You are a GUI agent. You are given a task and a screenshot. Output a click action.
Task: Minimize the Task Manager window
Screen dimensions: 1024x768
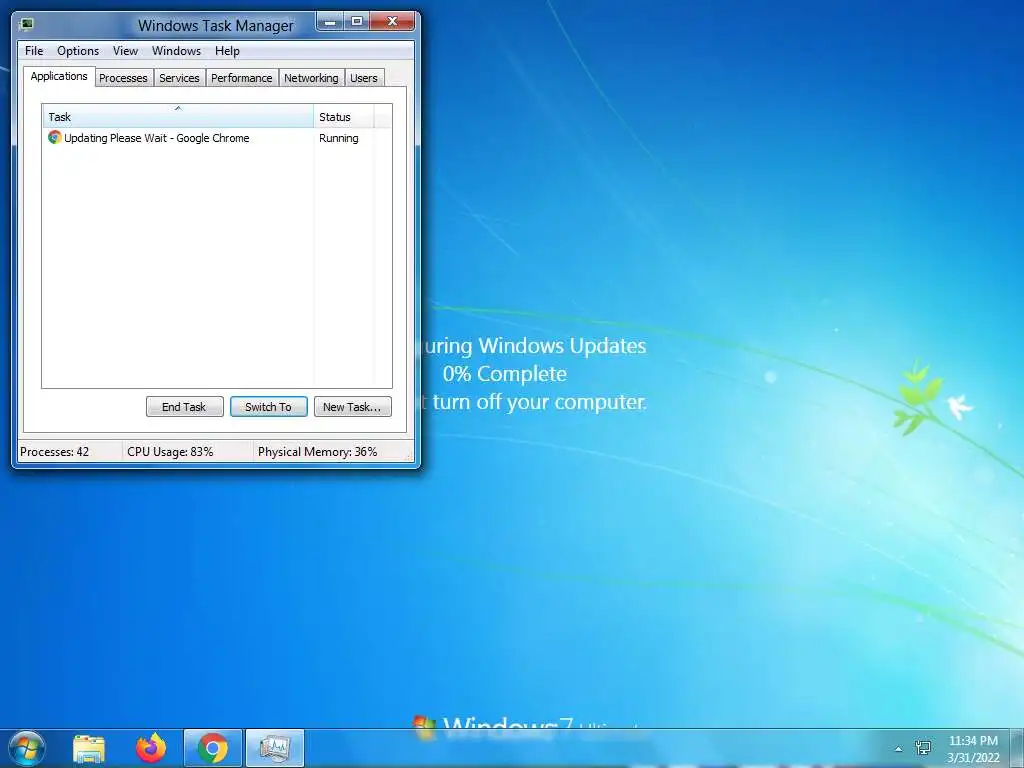[330, 22]
